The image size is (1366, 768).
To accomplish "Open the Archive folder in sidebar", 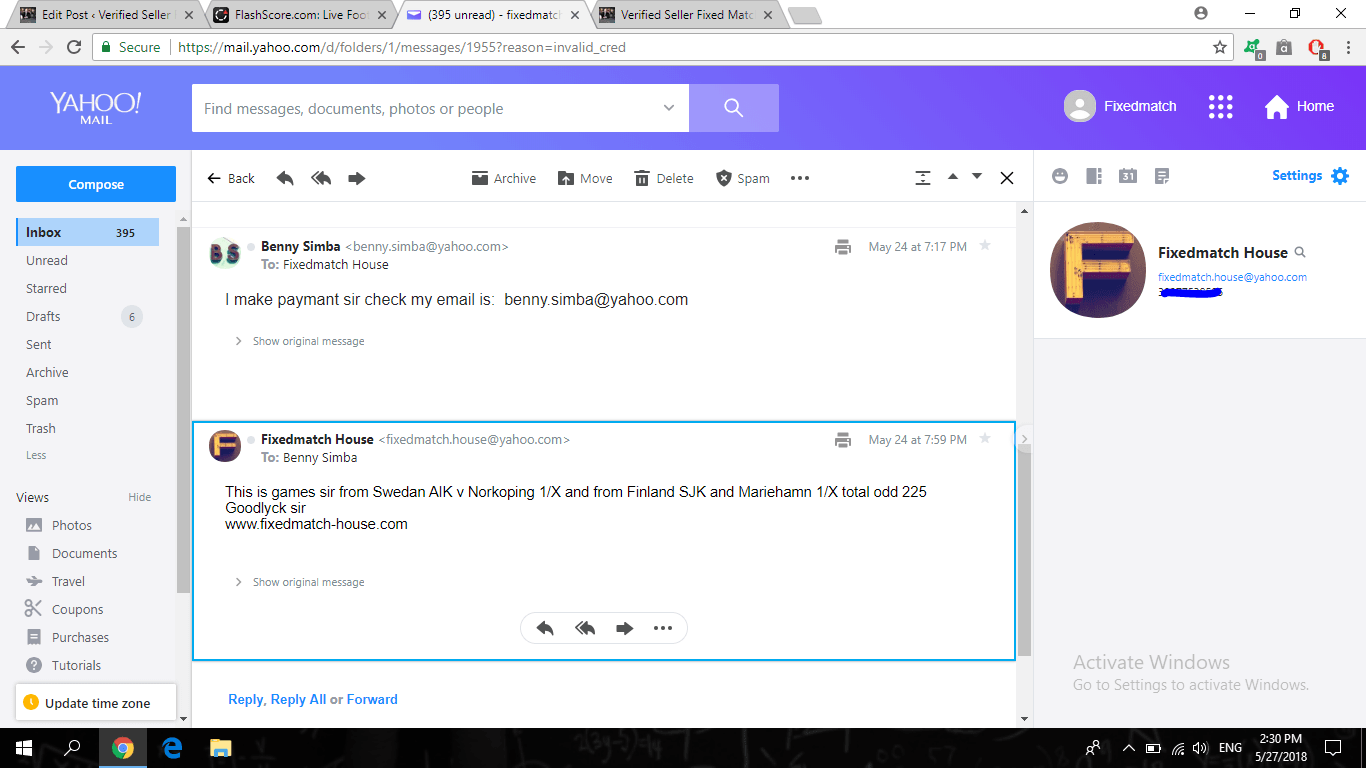I will tap(47, 372).
